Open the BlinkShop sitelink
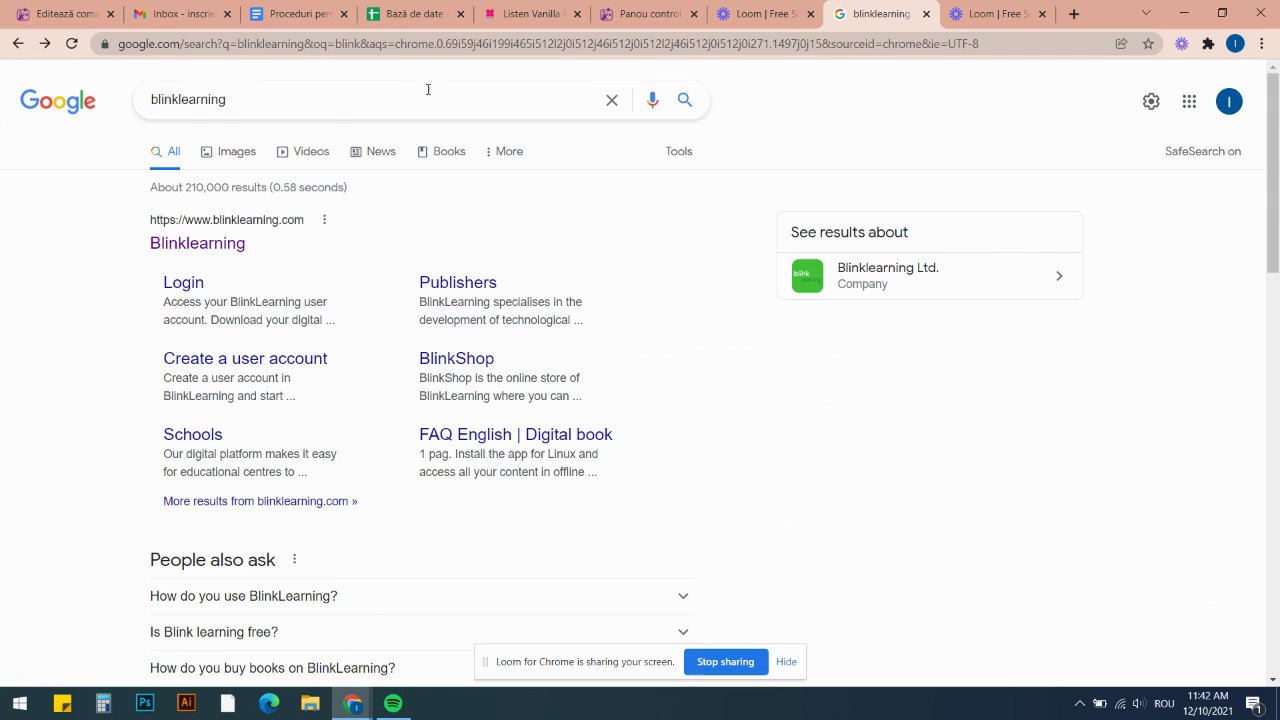Screen dimensions: 1280x720 456,359
